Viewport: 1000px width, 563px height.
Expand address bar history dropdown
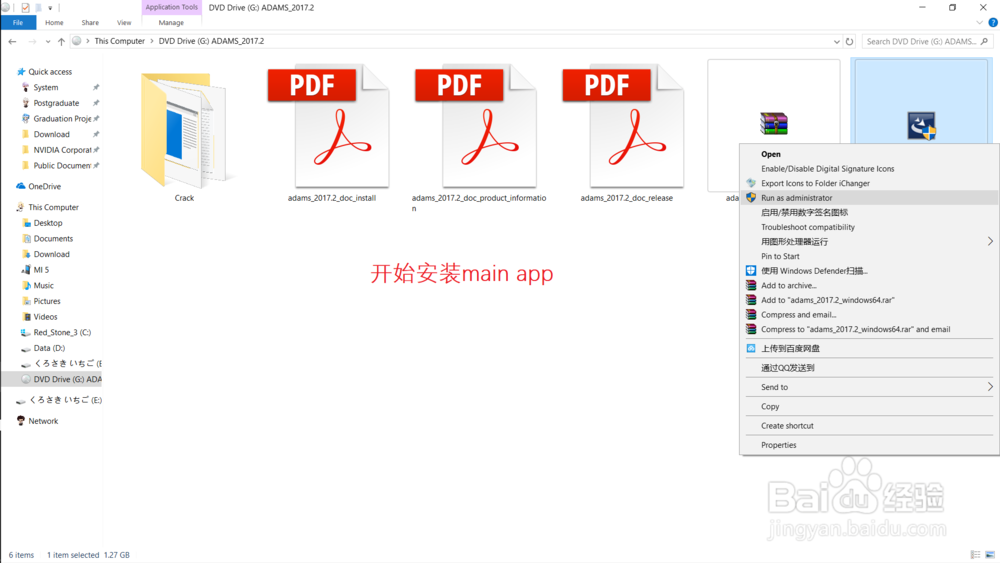[836, 41]
